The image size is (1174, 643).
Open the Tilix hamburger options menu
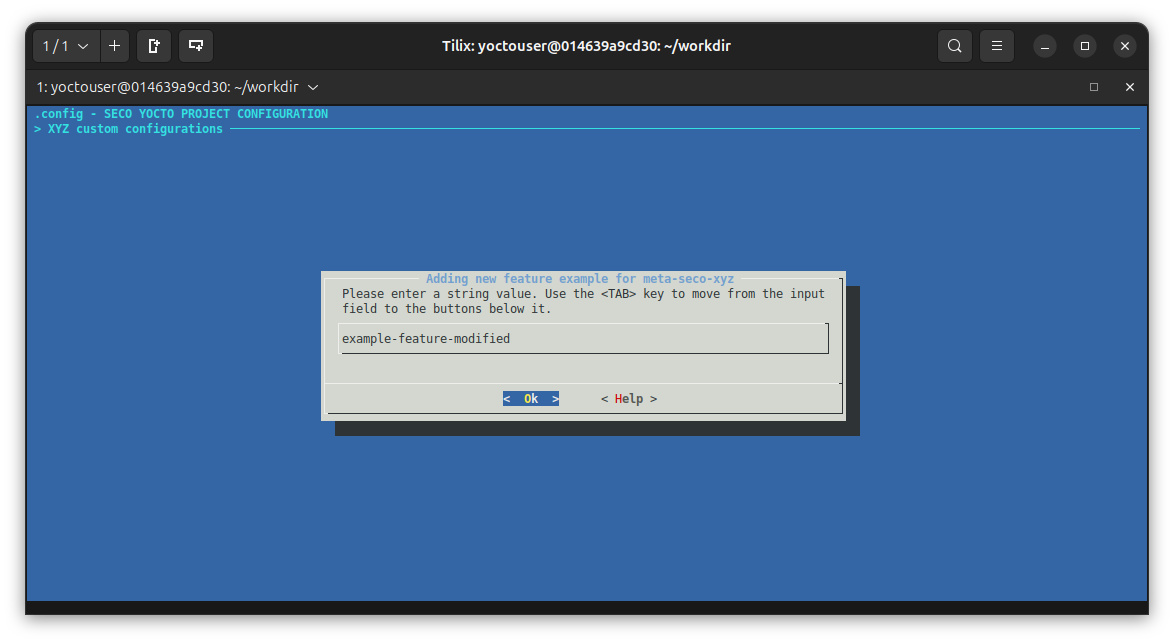pos(996,45)
